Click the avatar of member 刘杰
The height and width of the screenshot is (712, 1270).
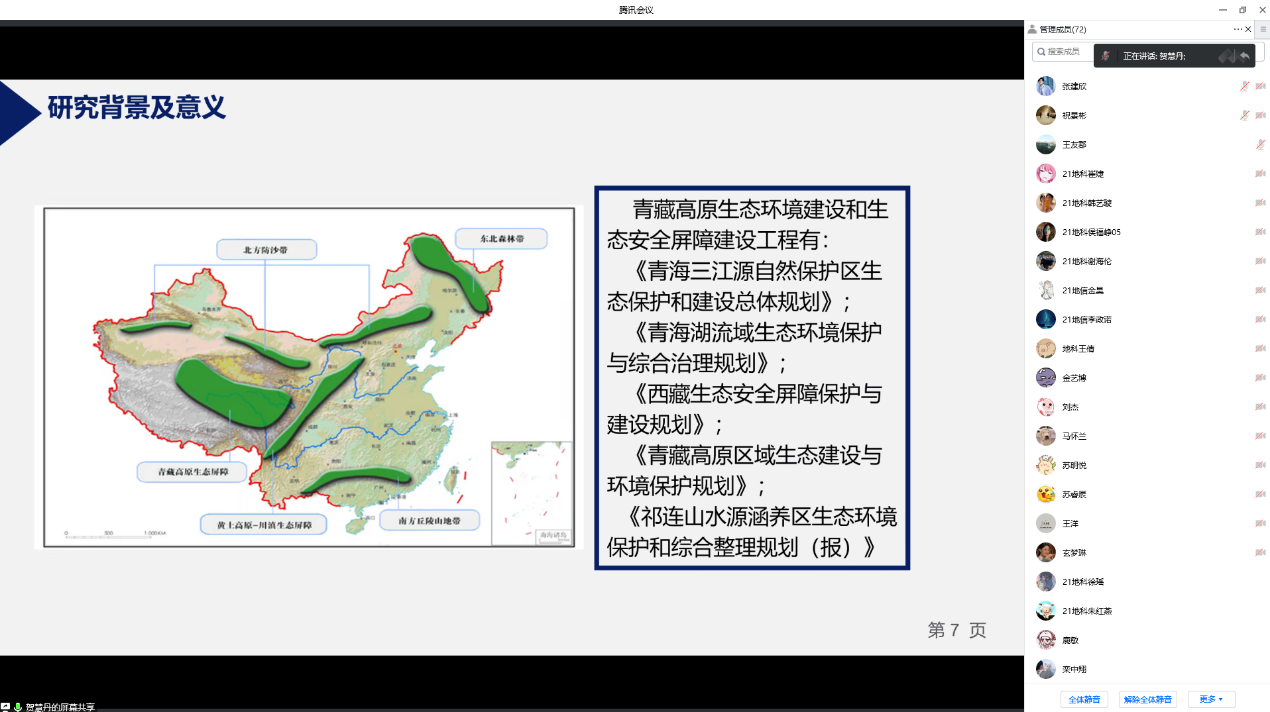[1046, 407]
